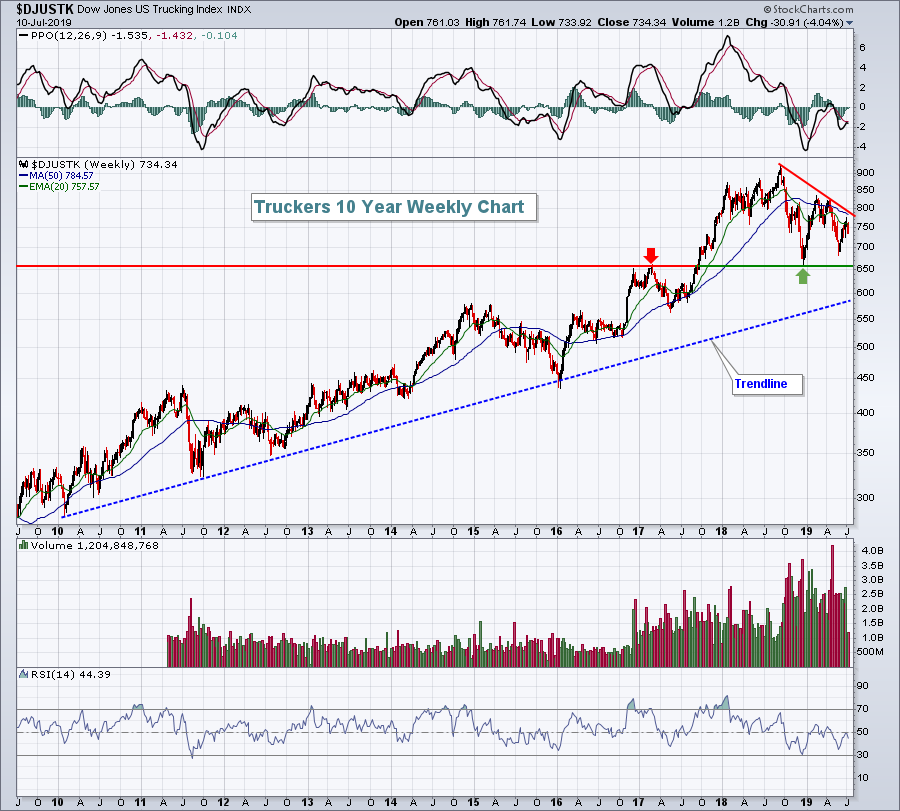
Task: Click the $DJUSTK ticker symbol in header
Action: [45, 9]
